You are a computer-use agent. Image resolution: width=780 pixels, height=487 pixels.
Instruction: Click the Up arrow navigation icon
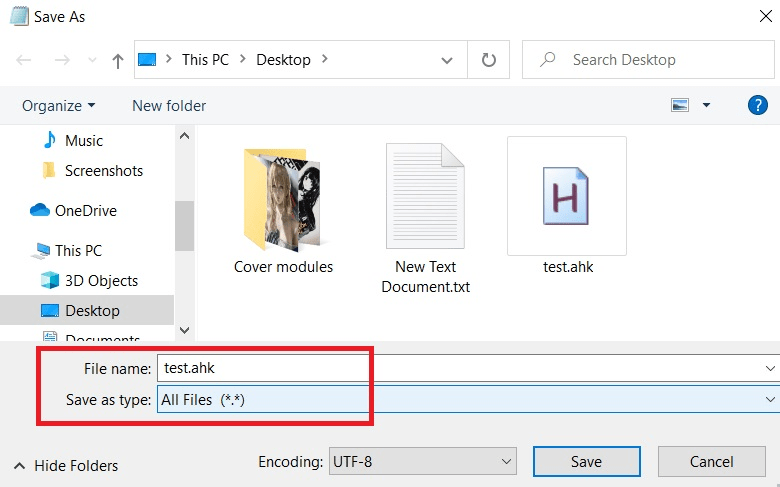[x=118, y=61]
